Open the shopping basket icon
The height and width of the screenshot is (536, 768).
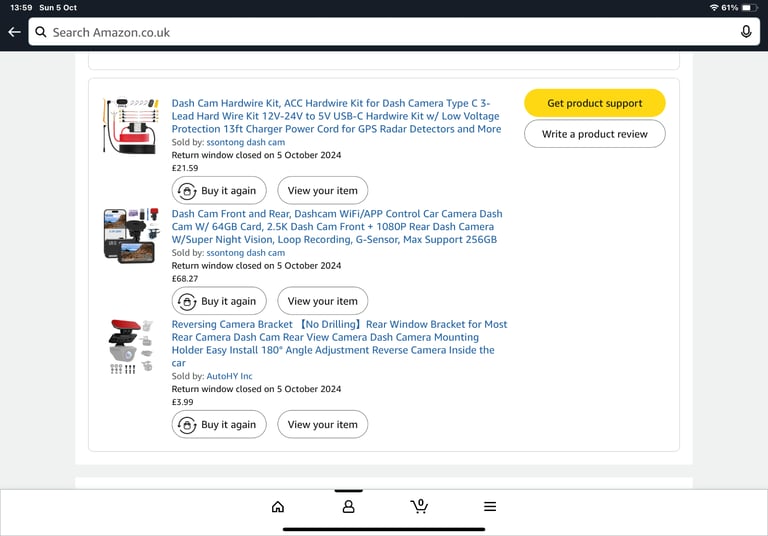click(419, 506)
